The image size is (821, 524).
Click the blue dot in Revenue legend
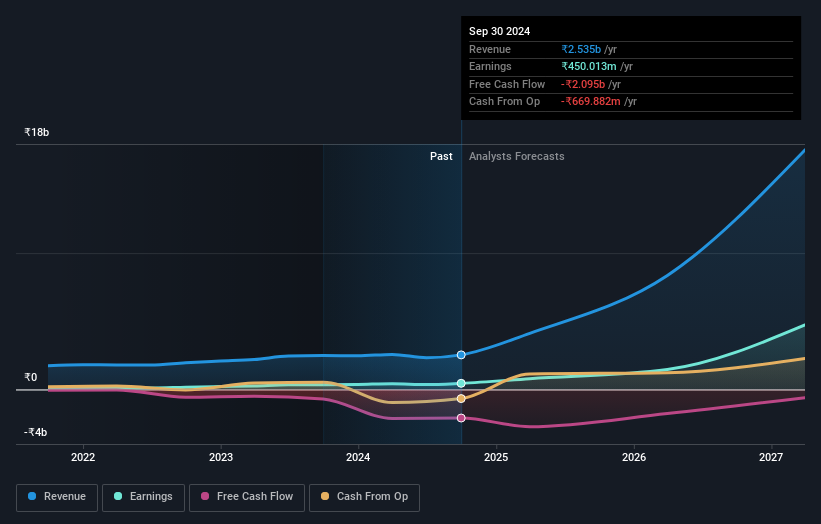pyautogui.click(x=32, y=496)
